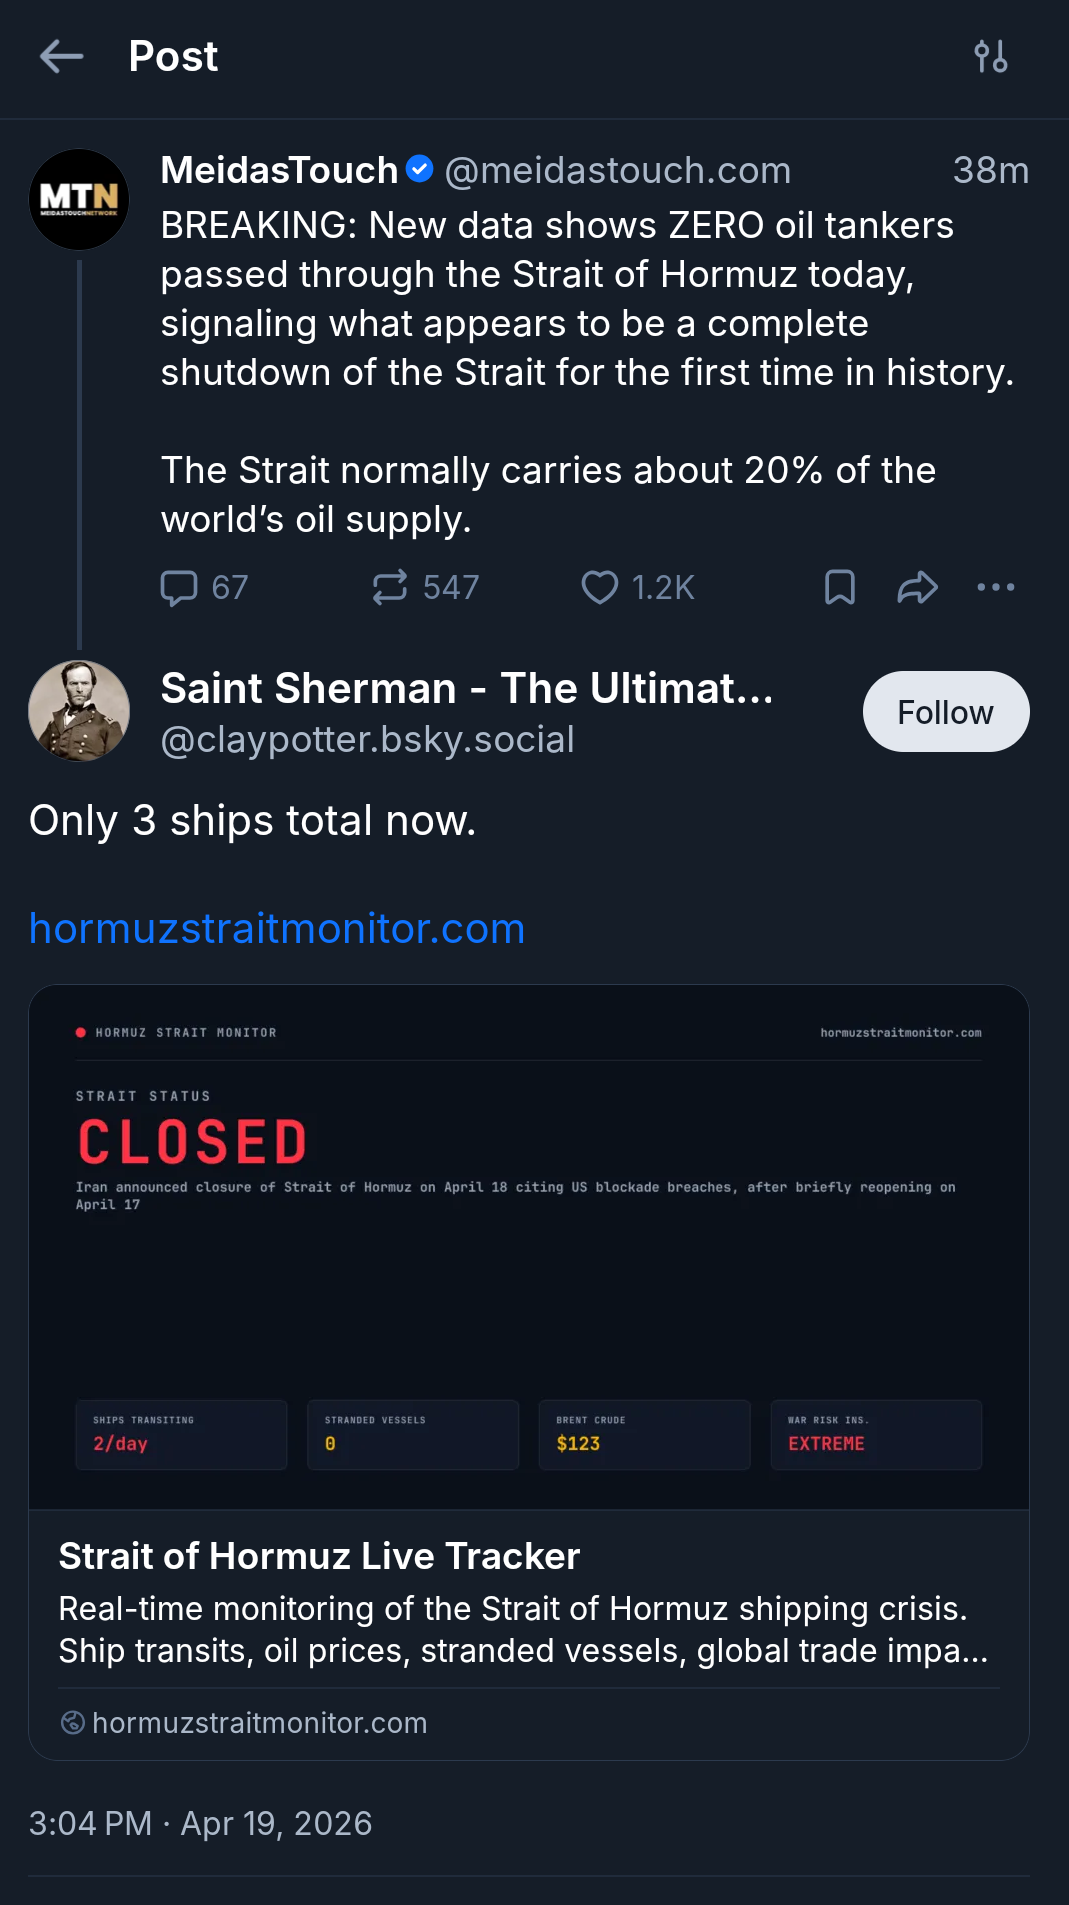Click the reply icon on MeidasTouch post
The width and height of the screenshot is (1069, 1905).
click(180, 588)
